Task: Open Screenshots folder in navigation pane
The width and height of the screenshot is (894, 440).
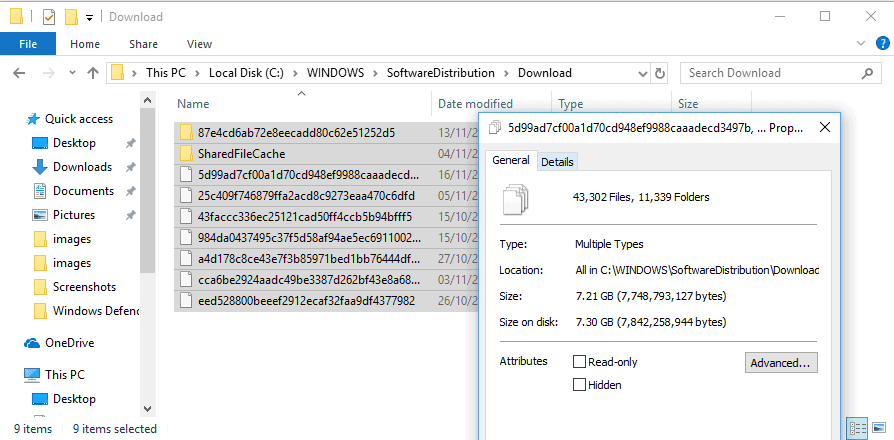Action: (84, 287)
